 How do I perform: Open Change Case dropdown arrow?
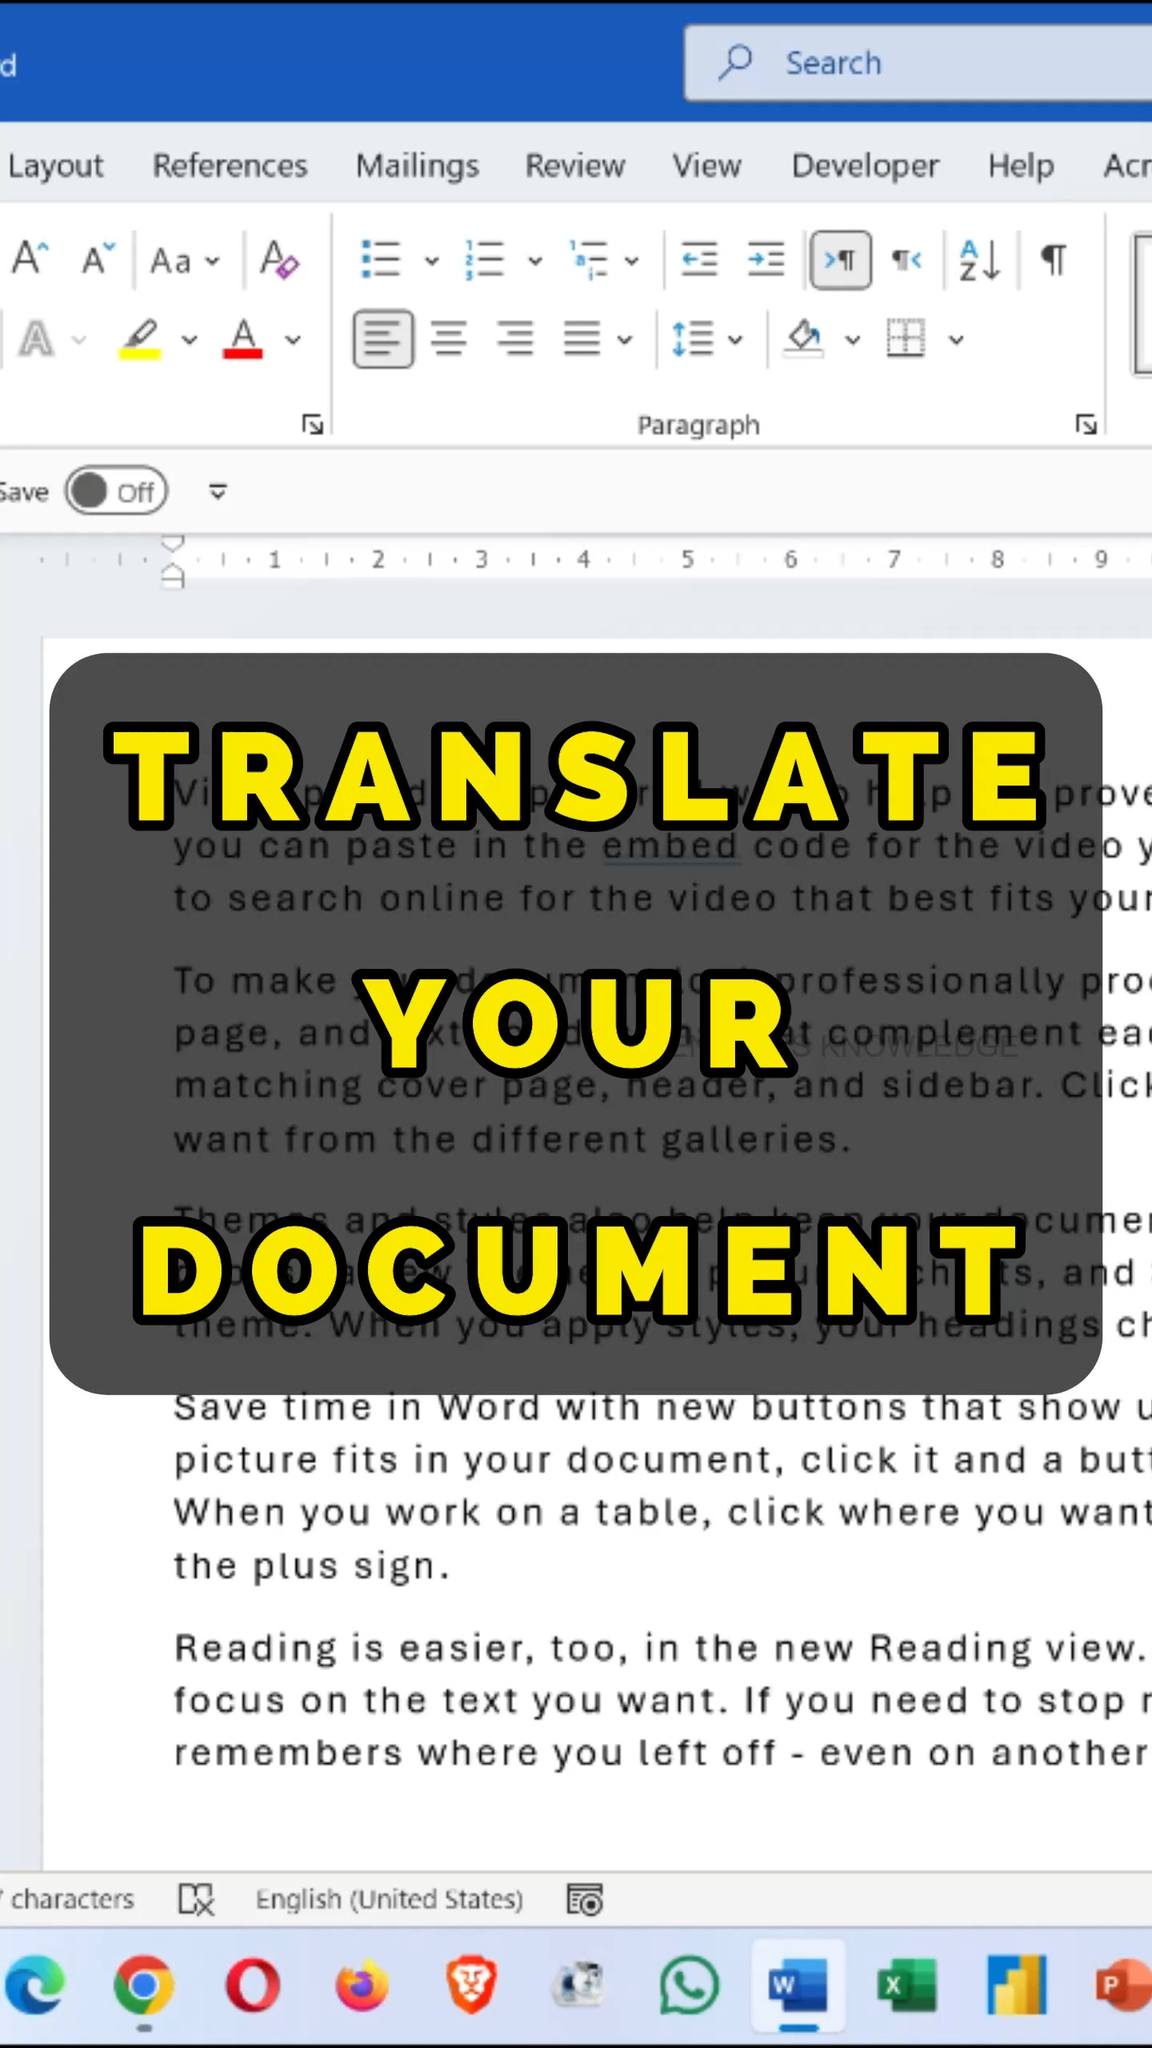(x=212, y=261)
